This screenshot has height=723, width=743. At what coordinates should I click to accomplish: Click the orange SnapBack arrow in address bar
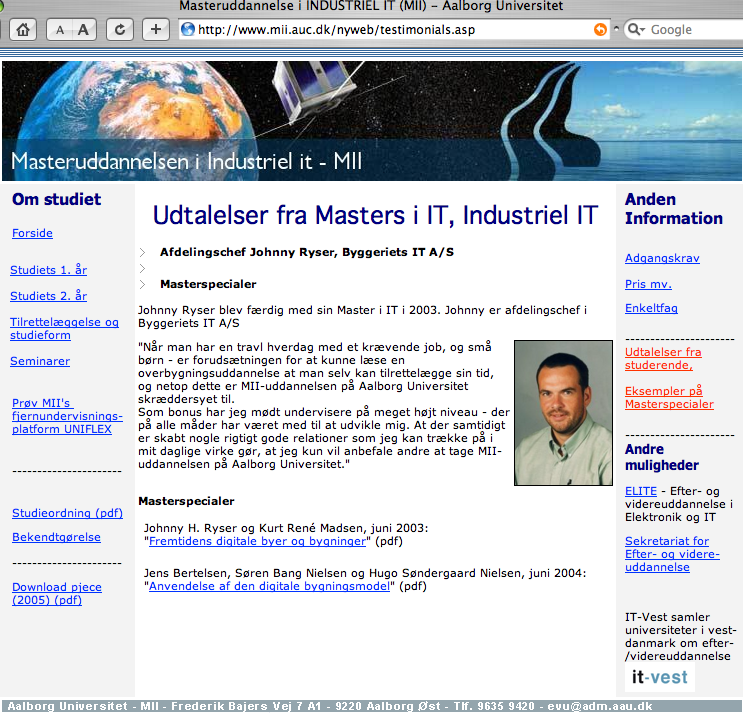click(x=600, y=29)
